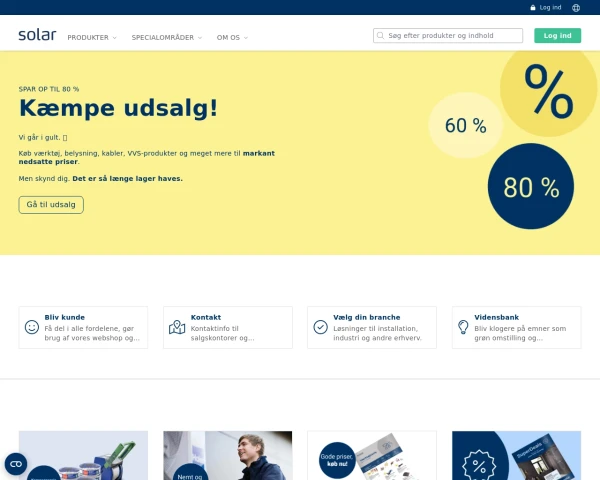Click the lightbulb Vidensbank icon
The width and height of the screenshot is (600, 480).
[x=463, y=327]
